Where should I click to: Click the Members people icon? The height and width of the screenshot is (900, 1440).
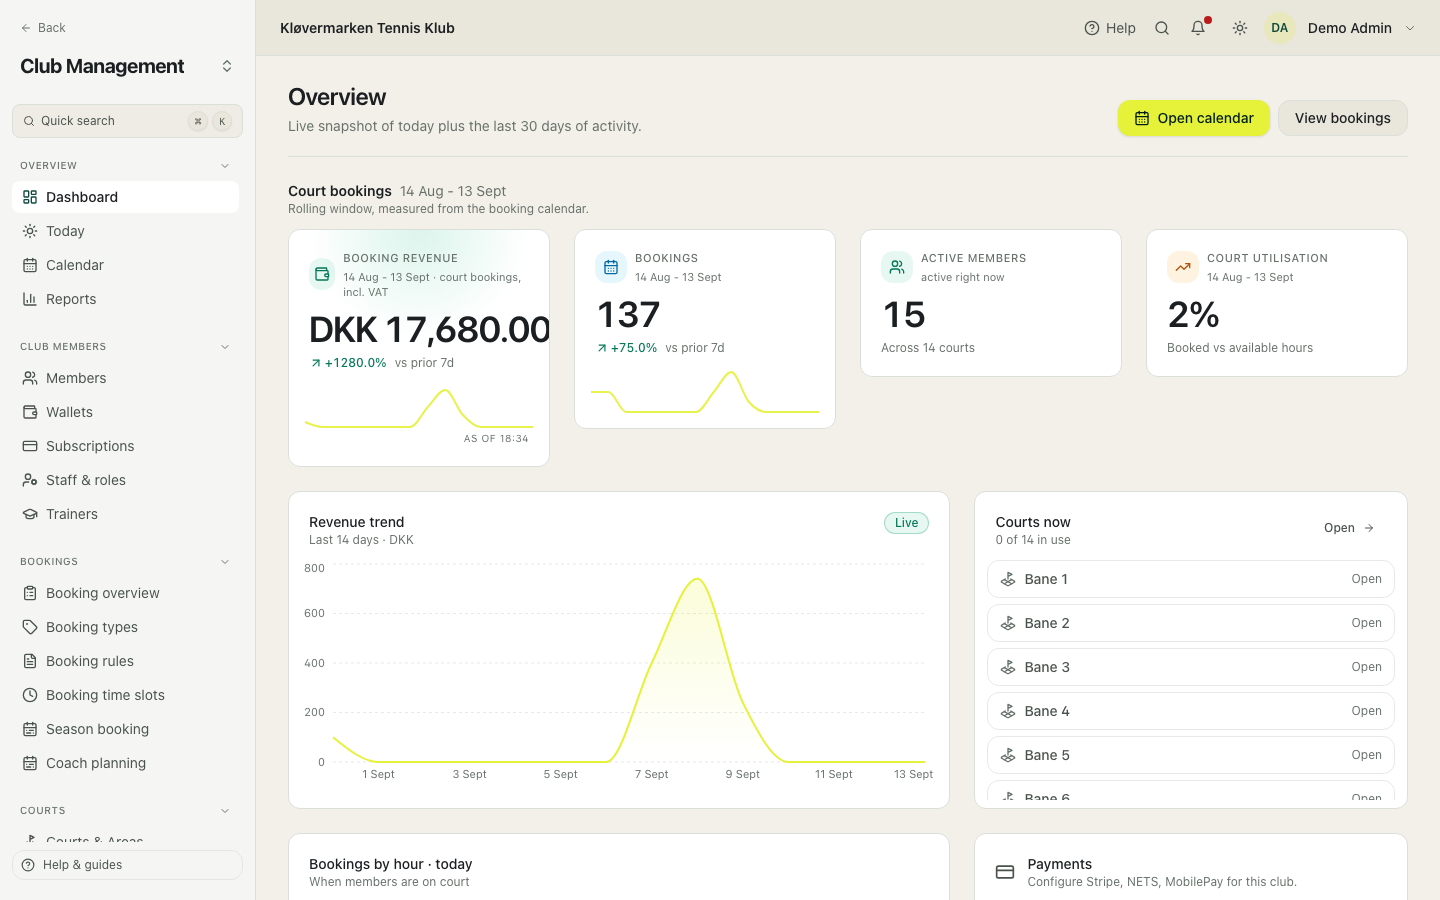[30, 378]
